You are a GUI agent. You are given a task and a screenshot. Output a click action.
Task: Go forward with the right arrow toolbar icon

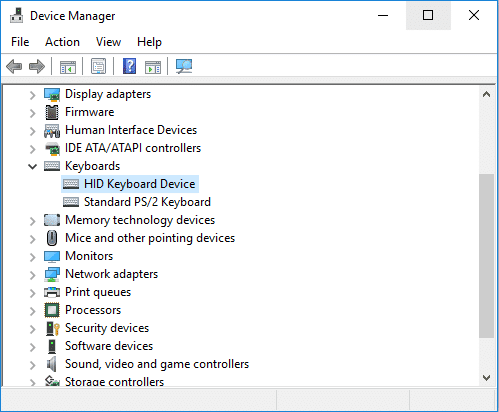pyautogui.click(x=37, y=66)
